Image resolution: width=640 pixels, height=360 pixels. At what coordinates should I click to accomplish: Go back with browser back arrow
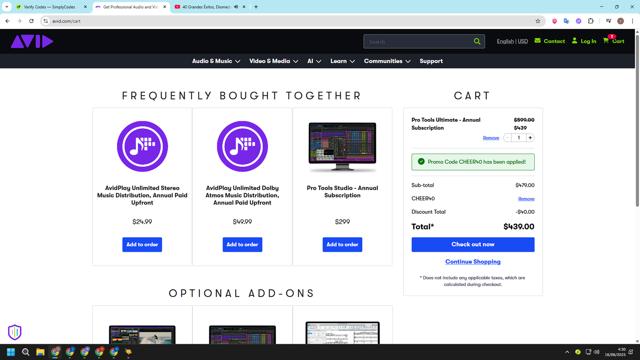pyautogui.click(x=7, y=21)
